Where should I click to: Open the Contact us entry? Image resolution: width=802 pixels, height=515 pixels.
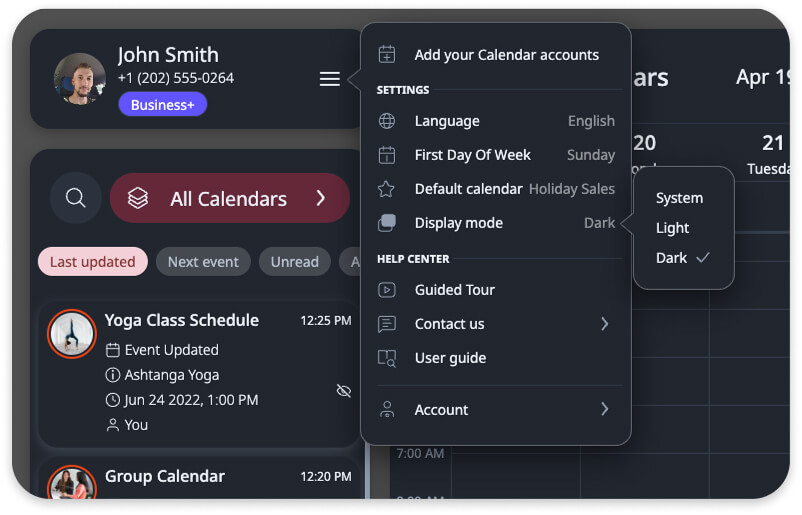pyautogui.click(x=496, y=324)
